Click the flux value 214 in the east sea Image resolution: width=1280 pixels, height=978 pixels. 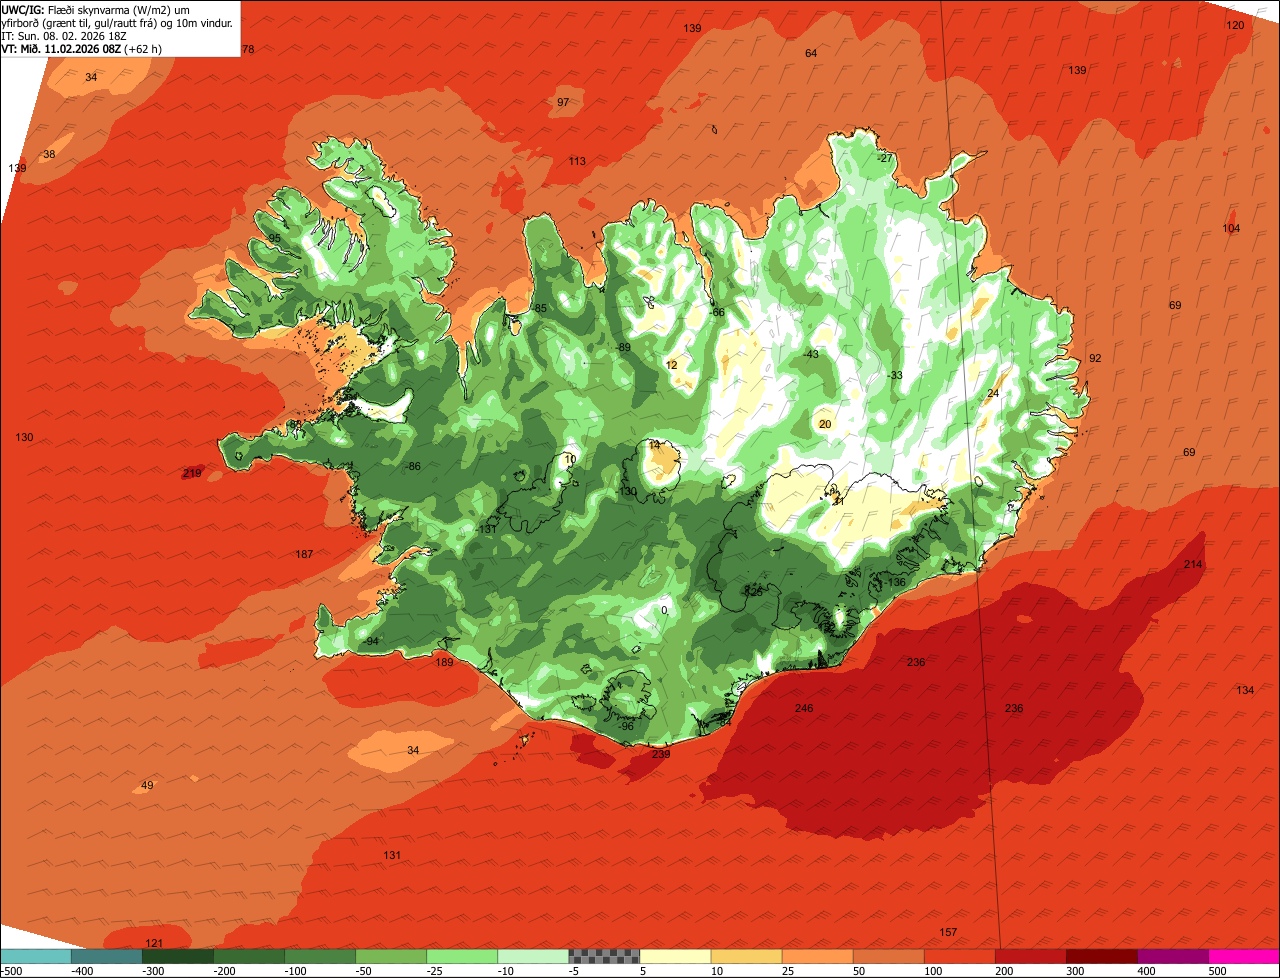[x=1193, y=564]
